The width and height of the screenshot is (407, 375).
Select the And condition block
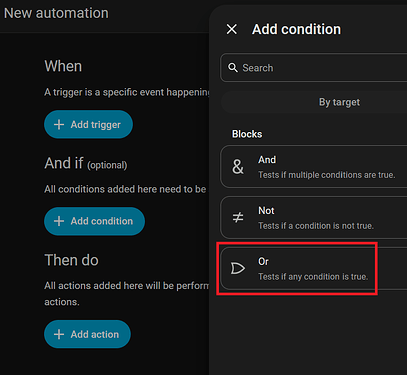(x=313, y=167)
